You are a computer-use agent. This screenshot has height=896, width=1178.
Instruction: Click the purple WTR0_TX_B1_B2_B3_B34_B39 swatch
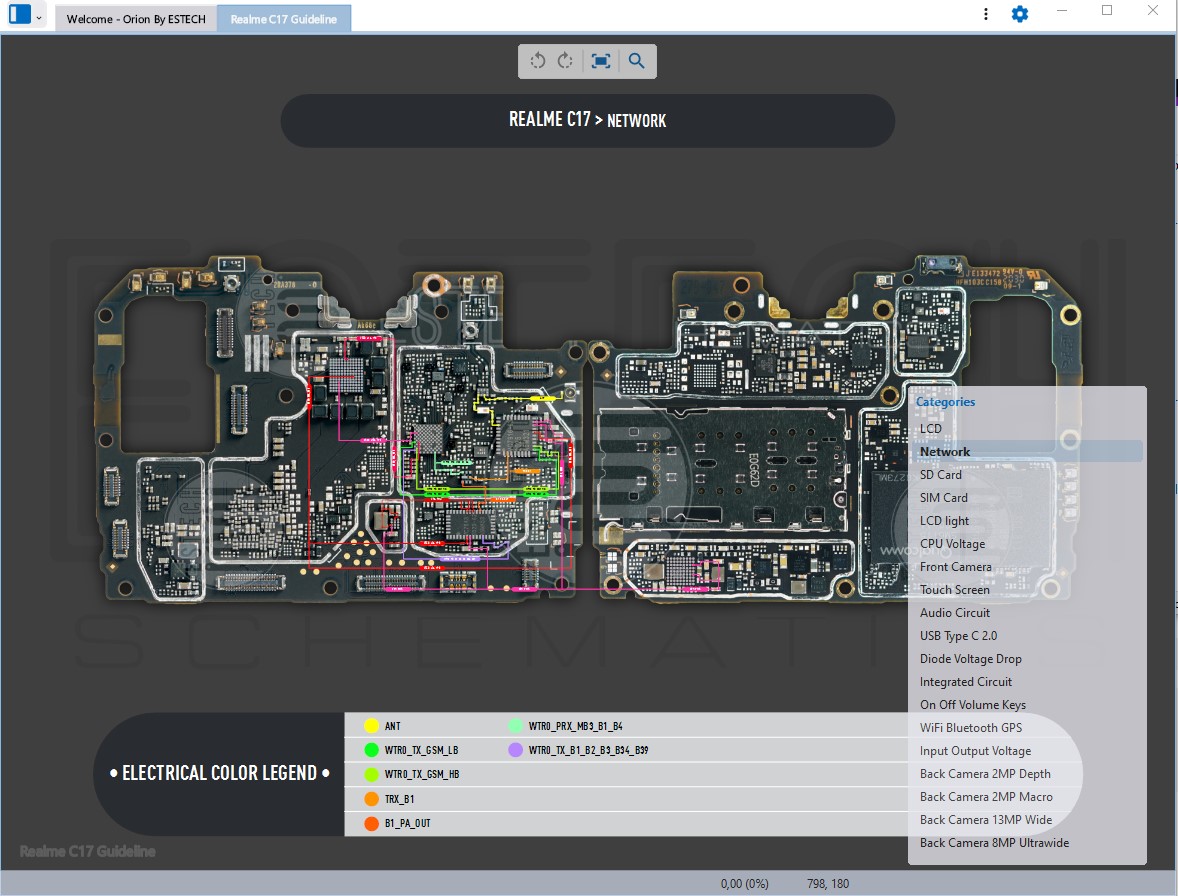point(516,750)
